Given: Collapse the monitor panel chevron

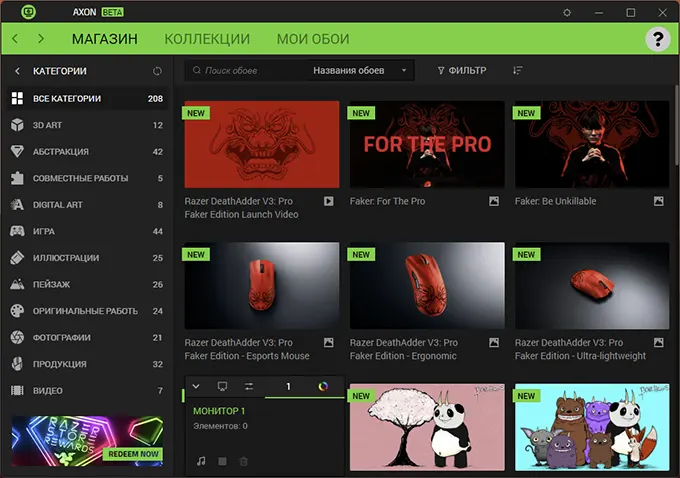Looking at the screenshot, I should (x=196, y=386).
